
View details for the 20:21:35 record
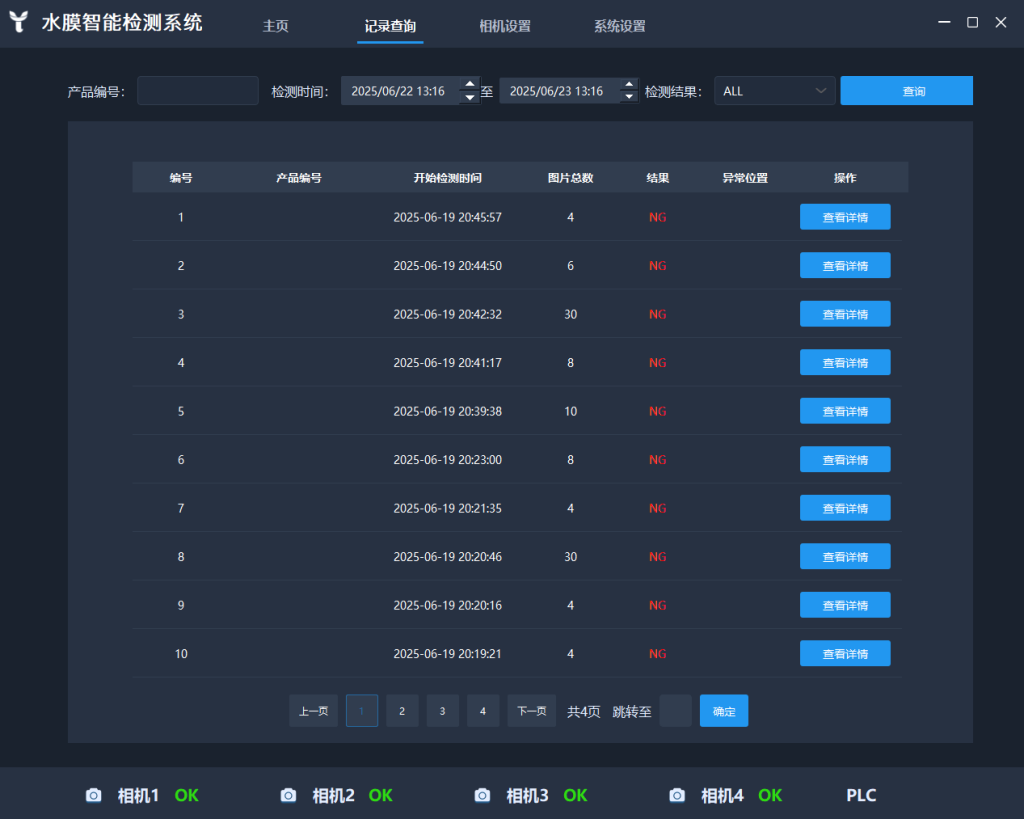point(845,508)
